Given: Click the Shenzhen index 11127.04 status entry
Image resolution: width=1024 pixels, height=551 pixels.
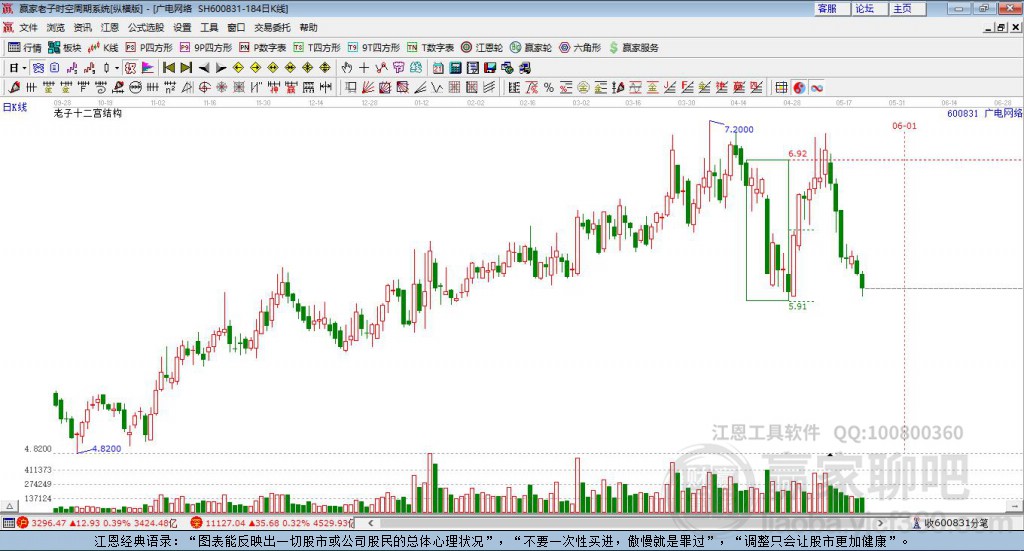Looking at the screenshot, I should coord(272,523).
